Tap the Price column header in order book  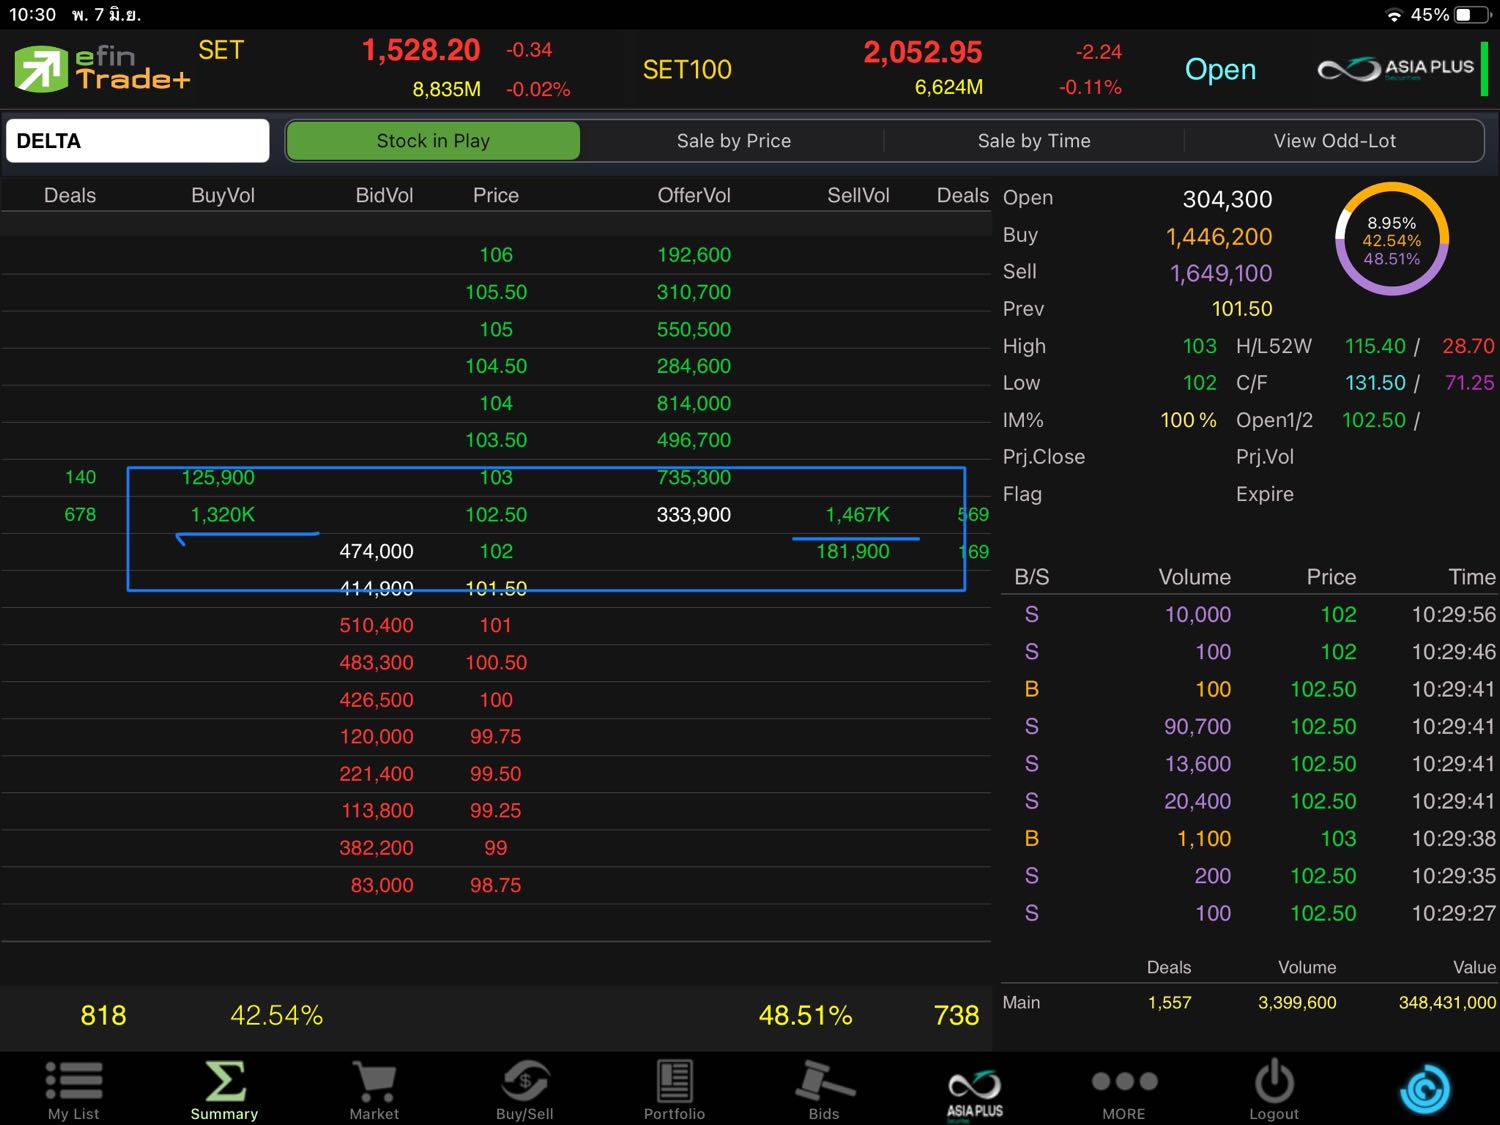tap(496, 195)
